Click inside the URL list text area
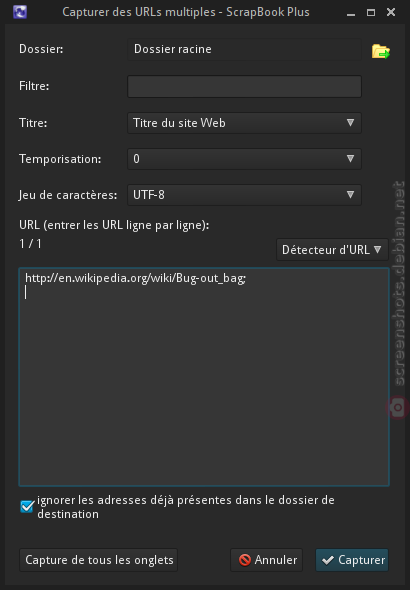 pos(204,377)
